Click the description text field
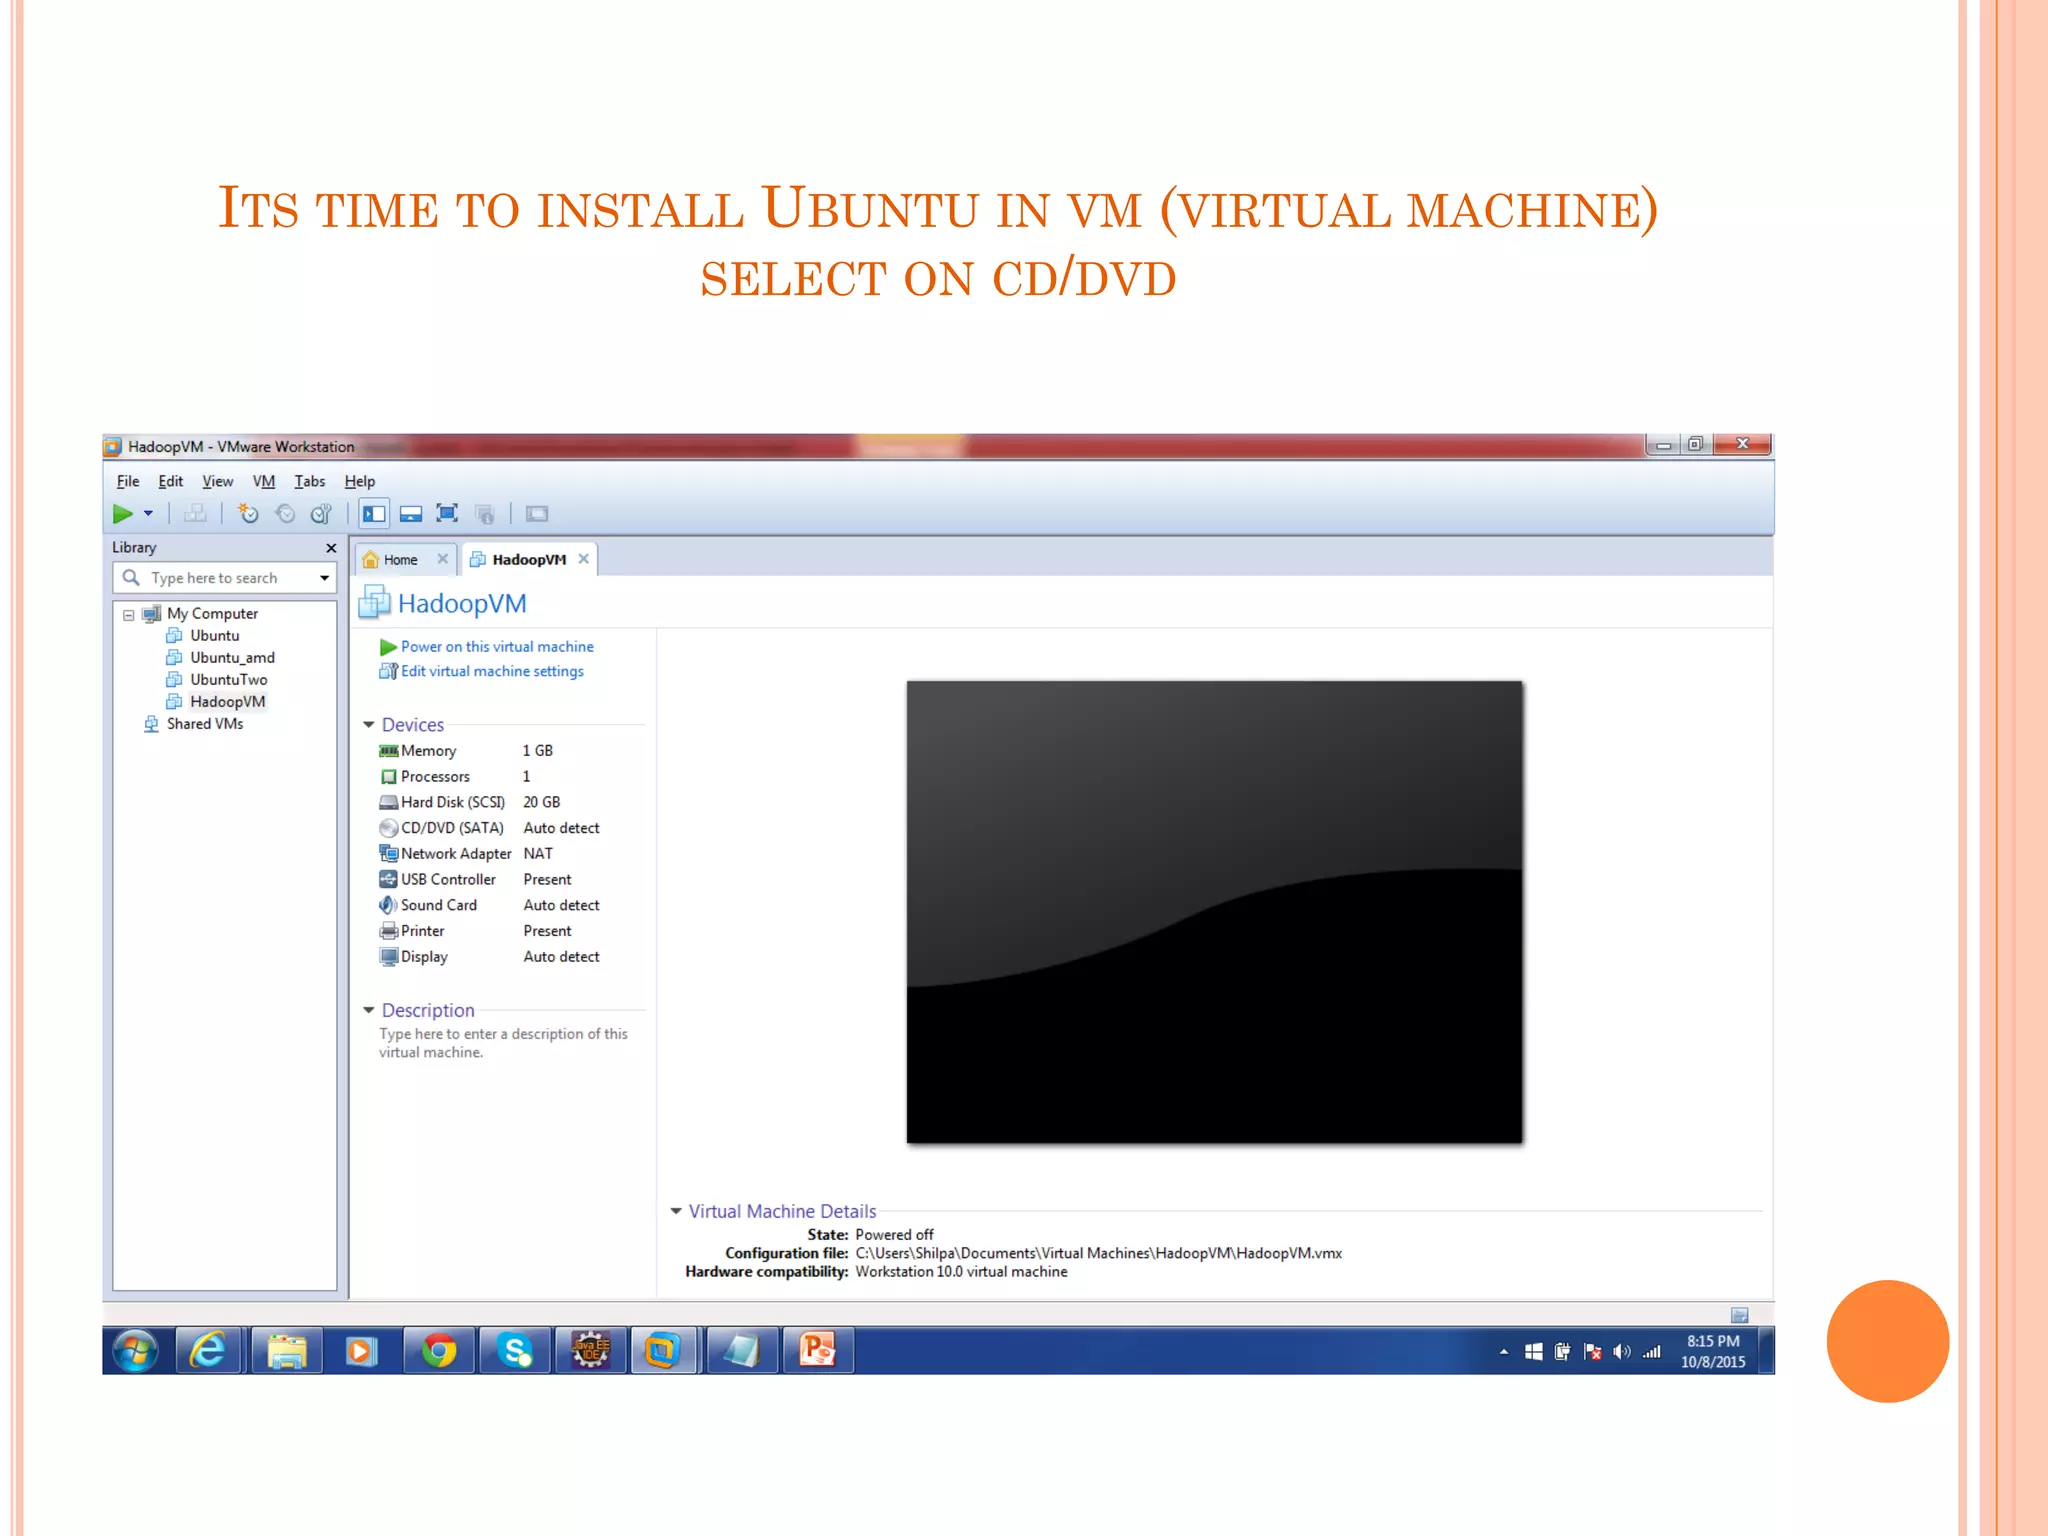2048x1536 pixels. [x=503, y=1043]
